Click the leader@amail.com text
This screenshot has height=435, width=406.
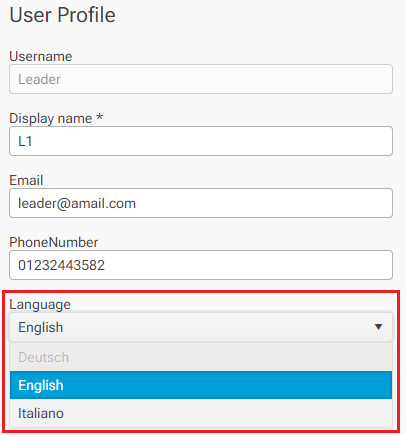point(77,203)
